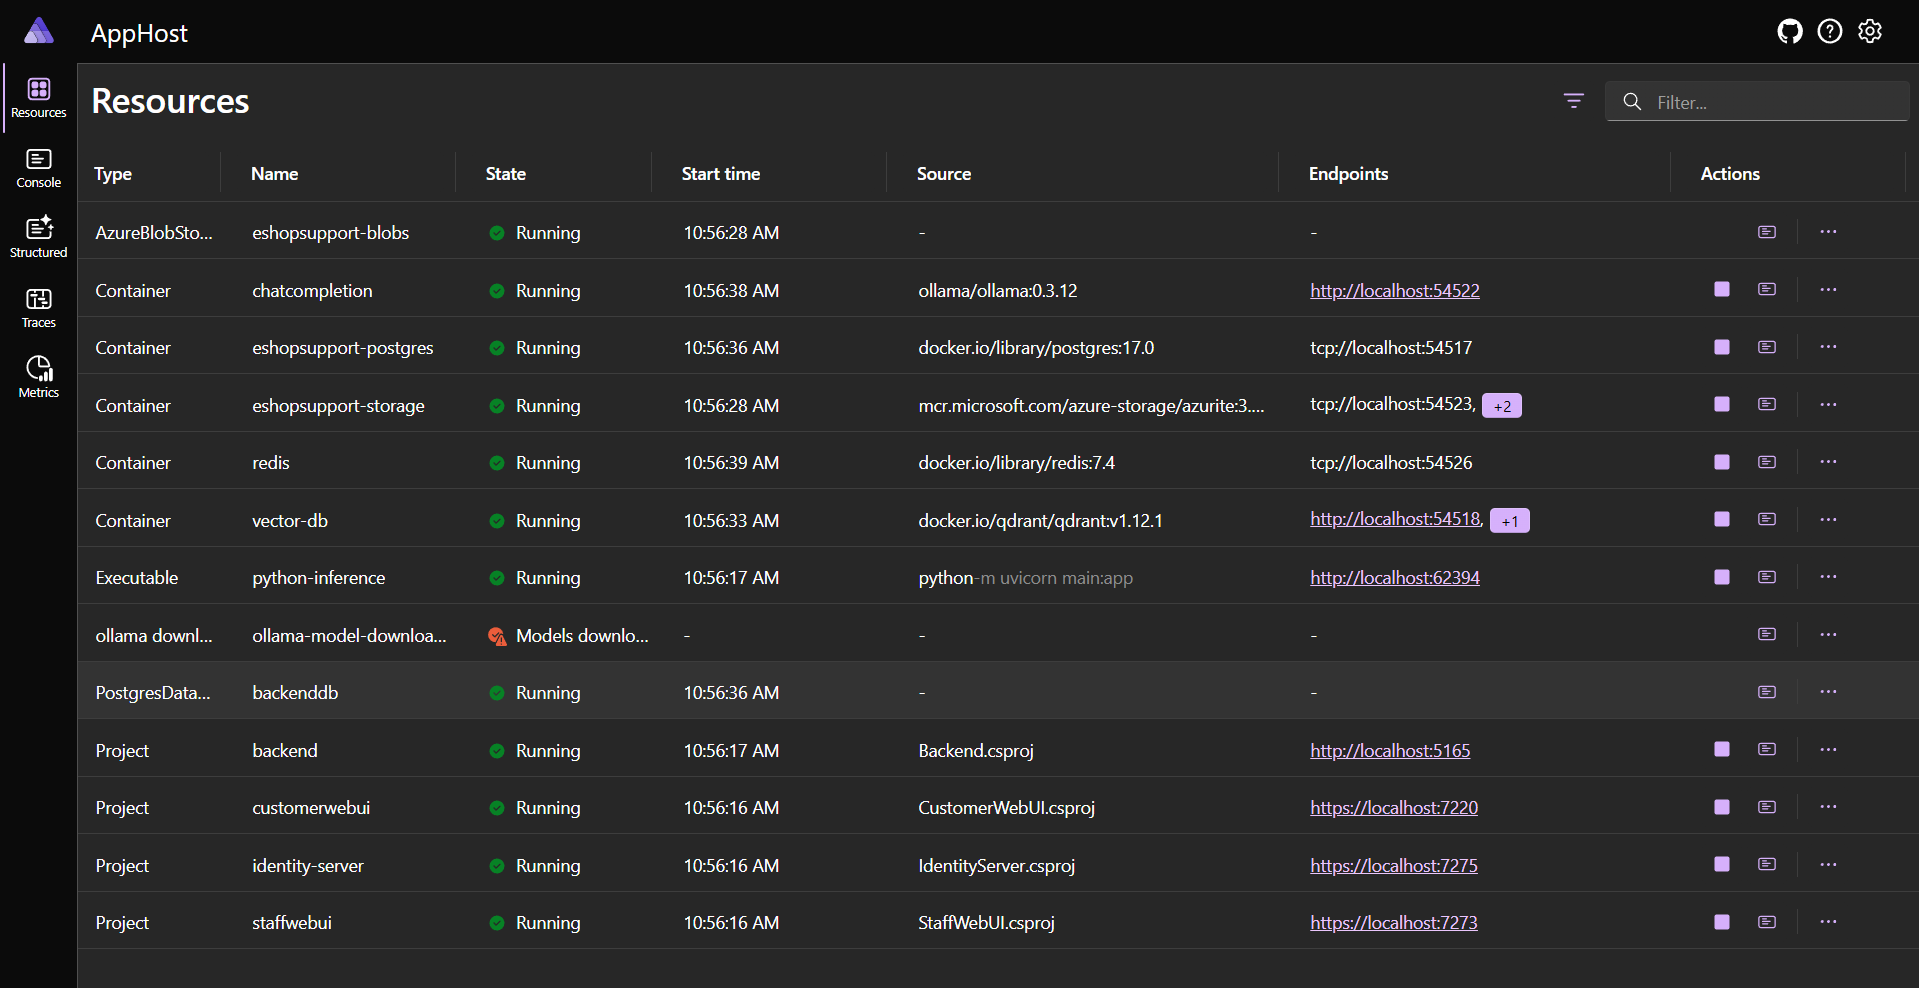This screenshot has height=988, width=1919.
Task: Sort by the Source column header
Action: [x=943, y=174]
